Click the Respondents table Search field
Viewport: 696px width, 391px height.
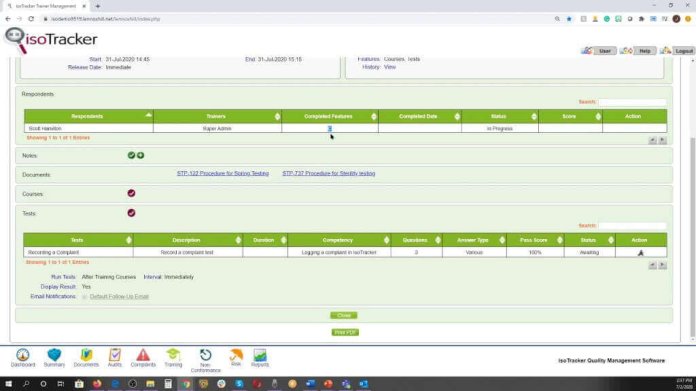coord(632,102)
